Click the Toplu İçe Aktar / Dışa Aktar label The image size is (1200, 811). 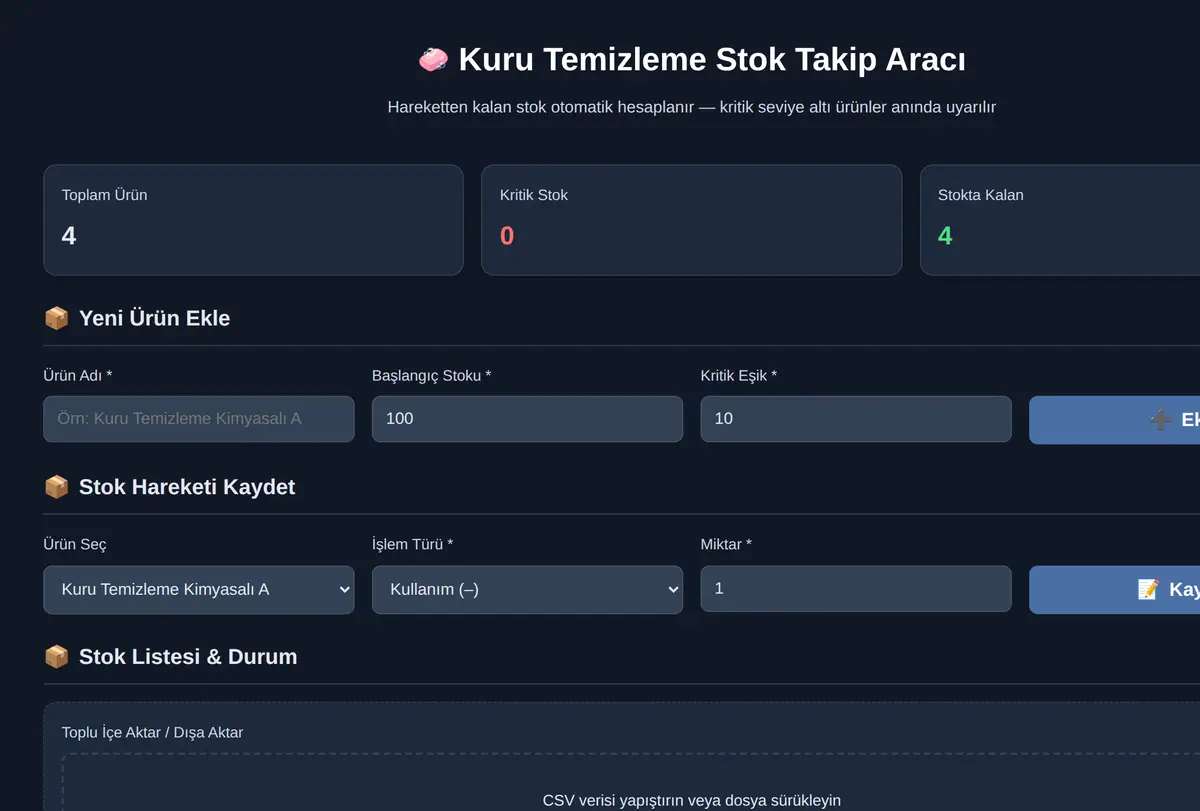[152, 732]
